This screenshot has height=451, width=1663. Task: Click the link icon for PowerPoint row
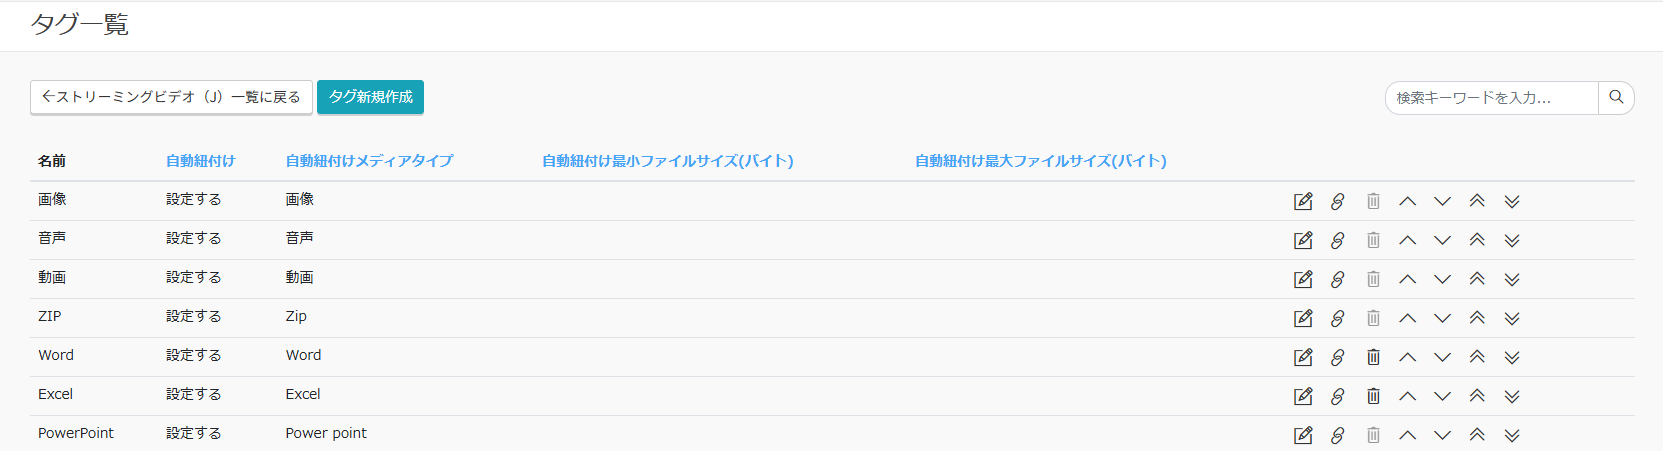[x=1338, y=435]
